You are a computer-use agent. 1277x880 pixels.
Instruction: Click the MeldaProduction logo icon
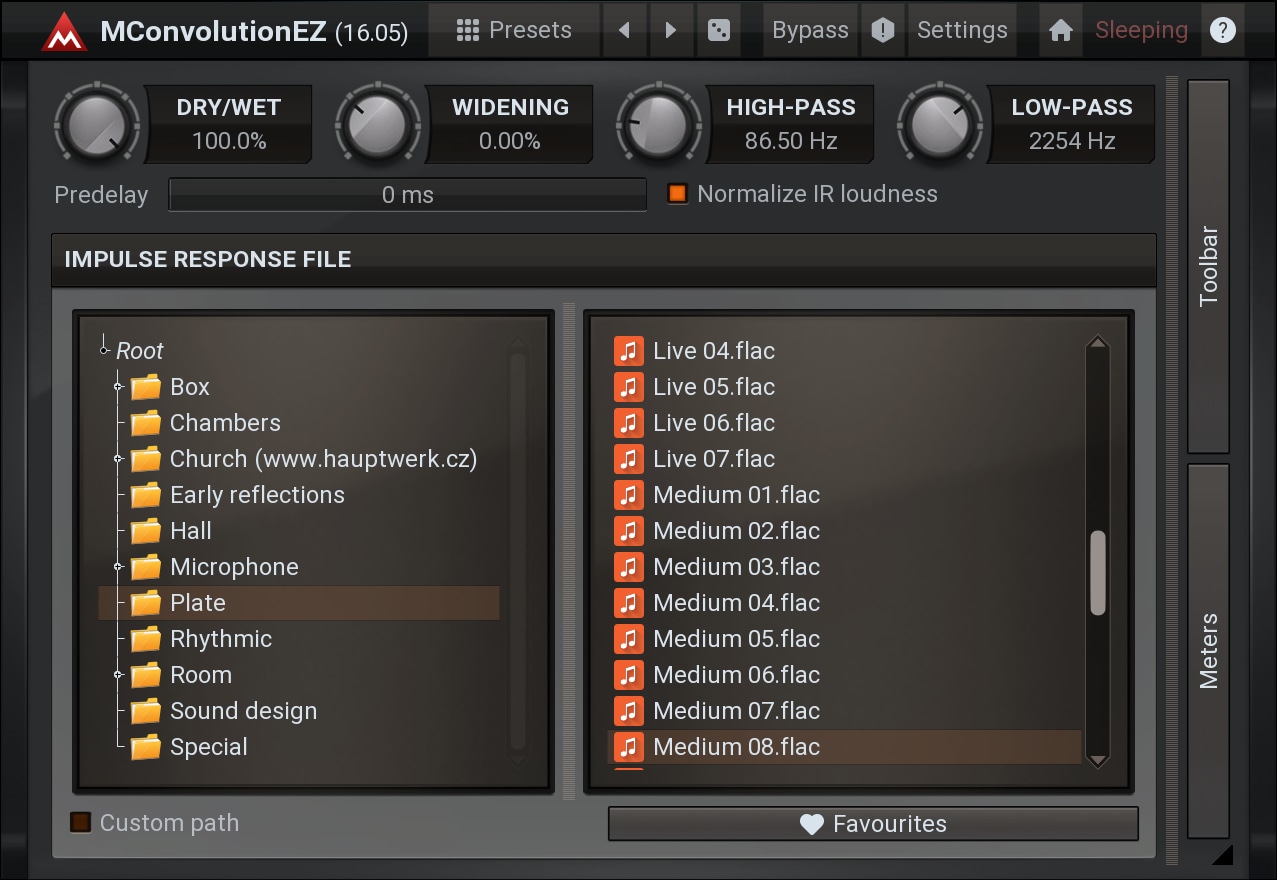point(64,31)
